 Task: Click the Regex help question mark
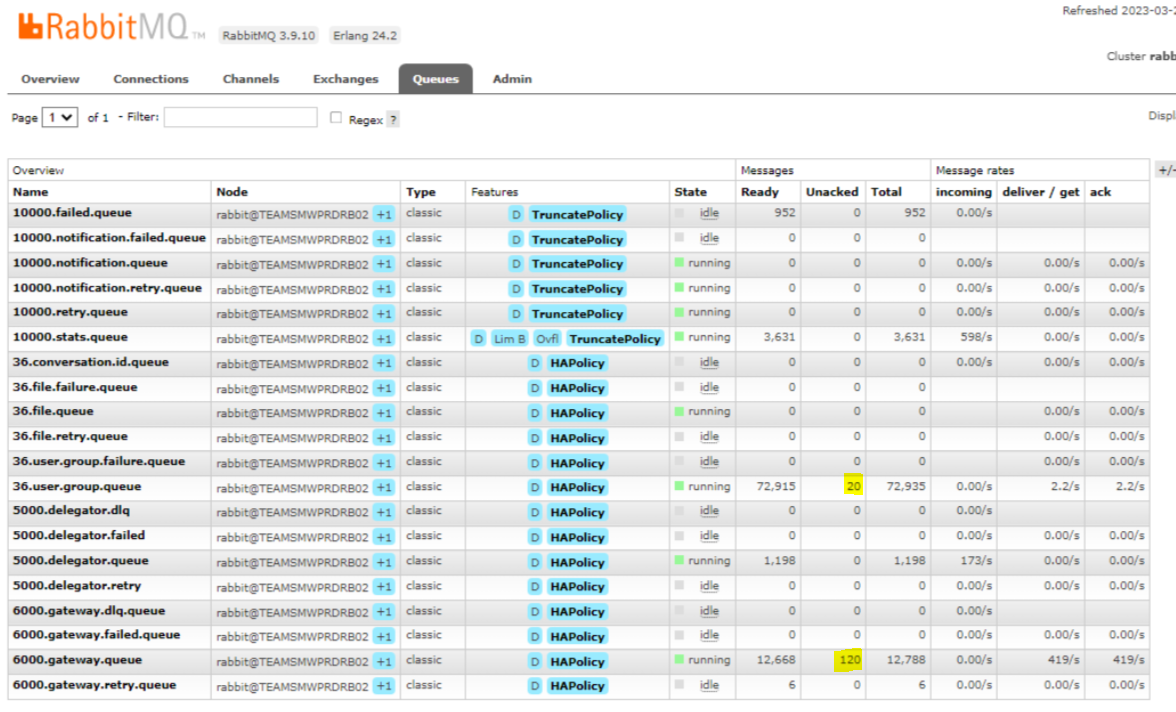393,119
